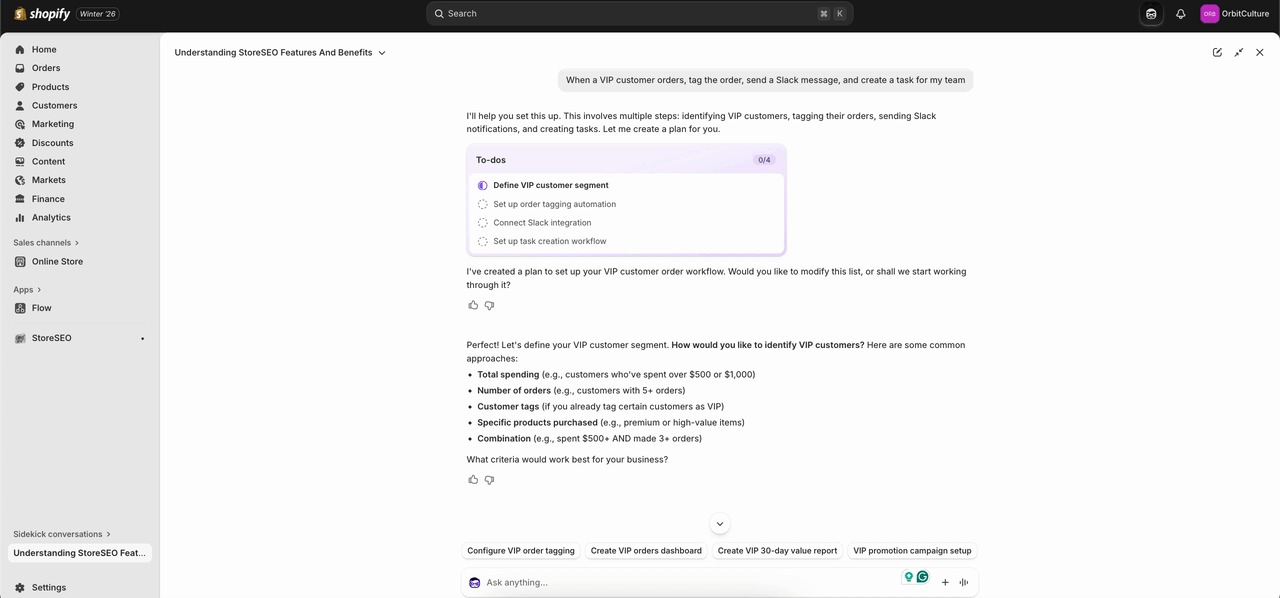Start voice input with the waveform icon
1280x598 pixels.
(964, 582)
